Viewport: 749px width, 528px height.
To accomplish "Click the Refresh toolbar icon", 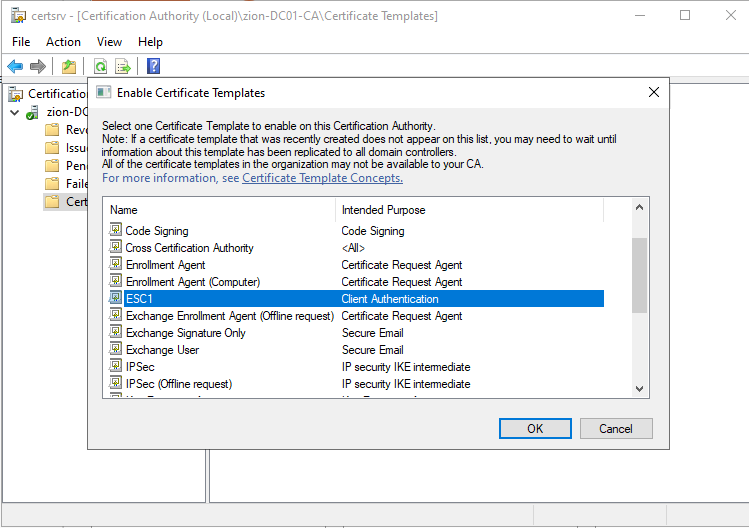I will point(100,66).
